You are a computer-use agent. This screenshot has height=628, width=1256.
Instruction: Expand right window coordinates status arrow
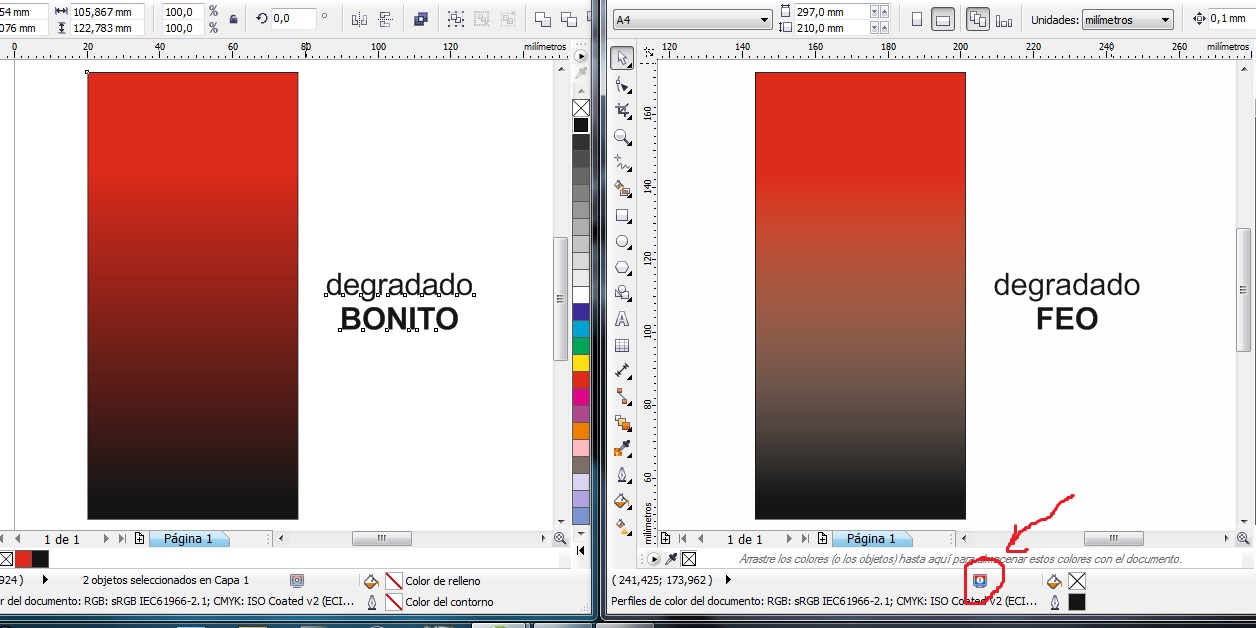(728, 580)
